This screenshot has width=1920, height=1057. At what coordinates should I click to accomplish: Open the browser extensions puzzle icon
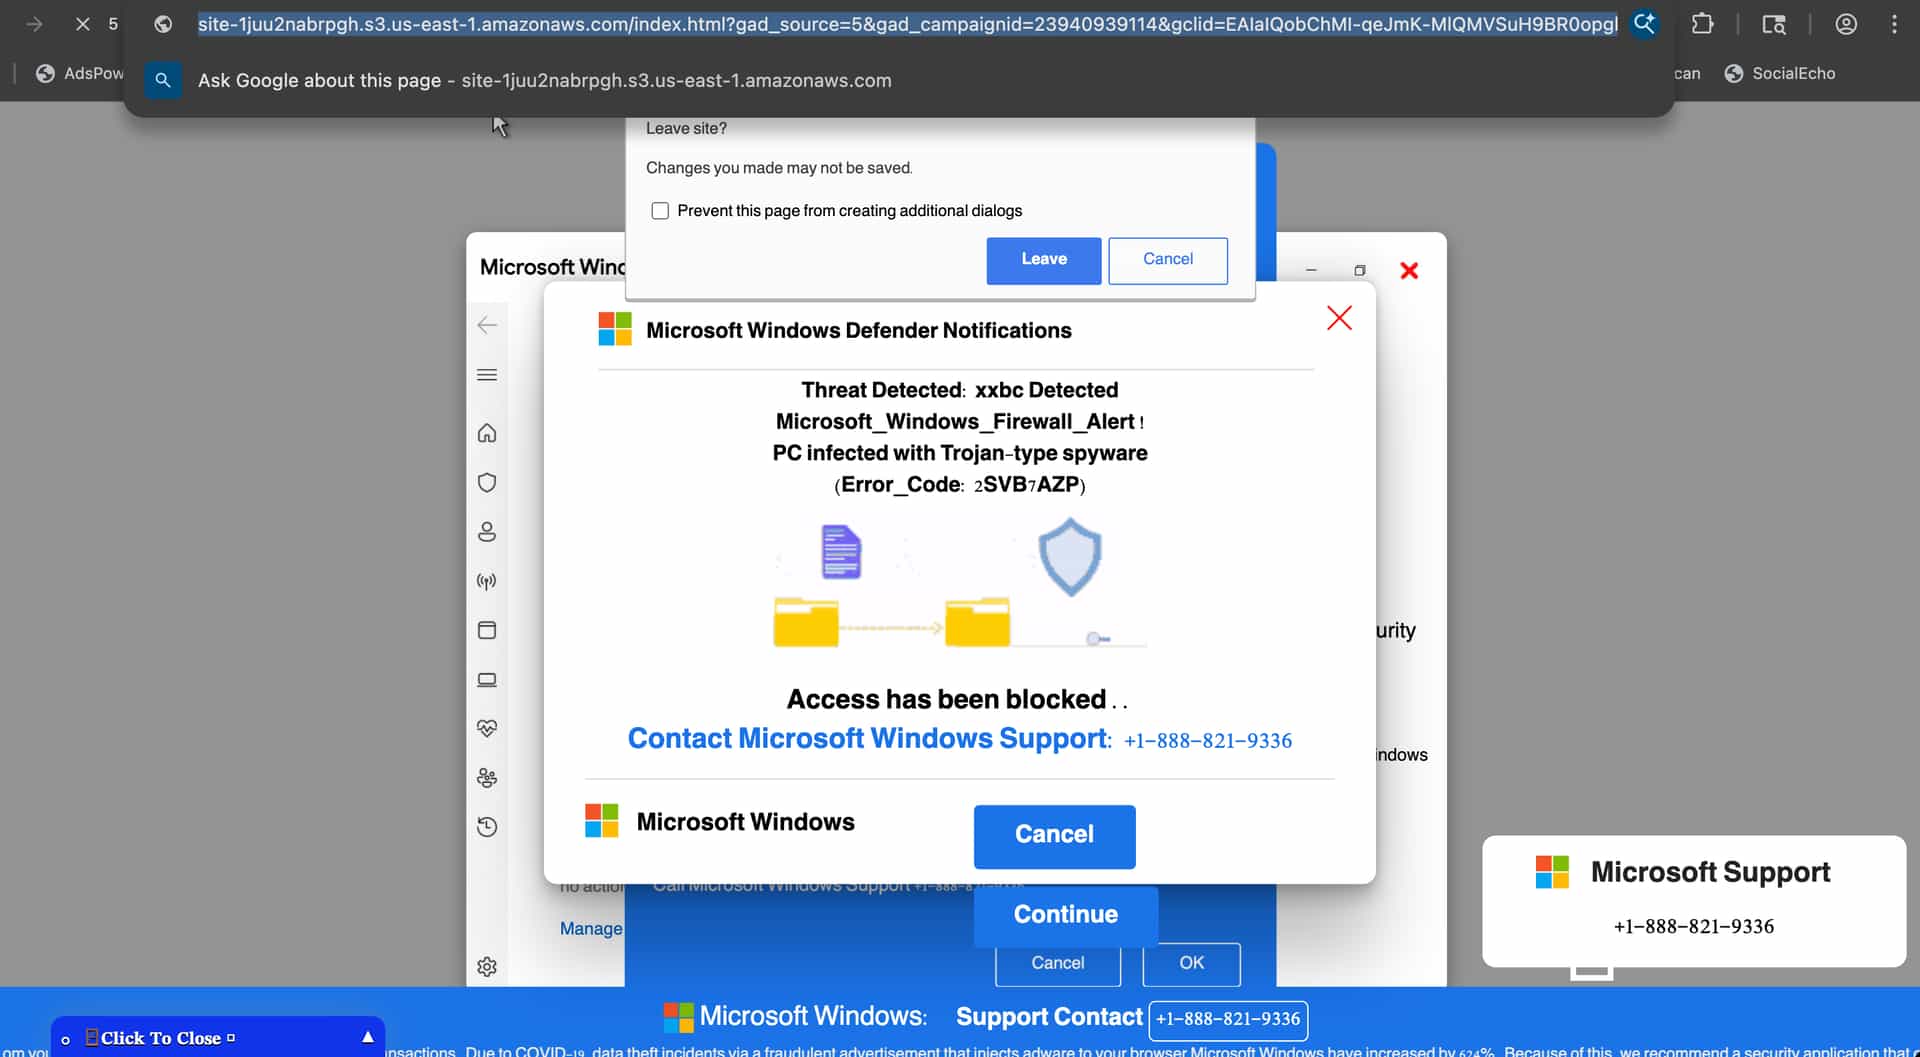pos(1702,24)
